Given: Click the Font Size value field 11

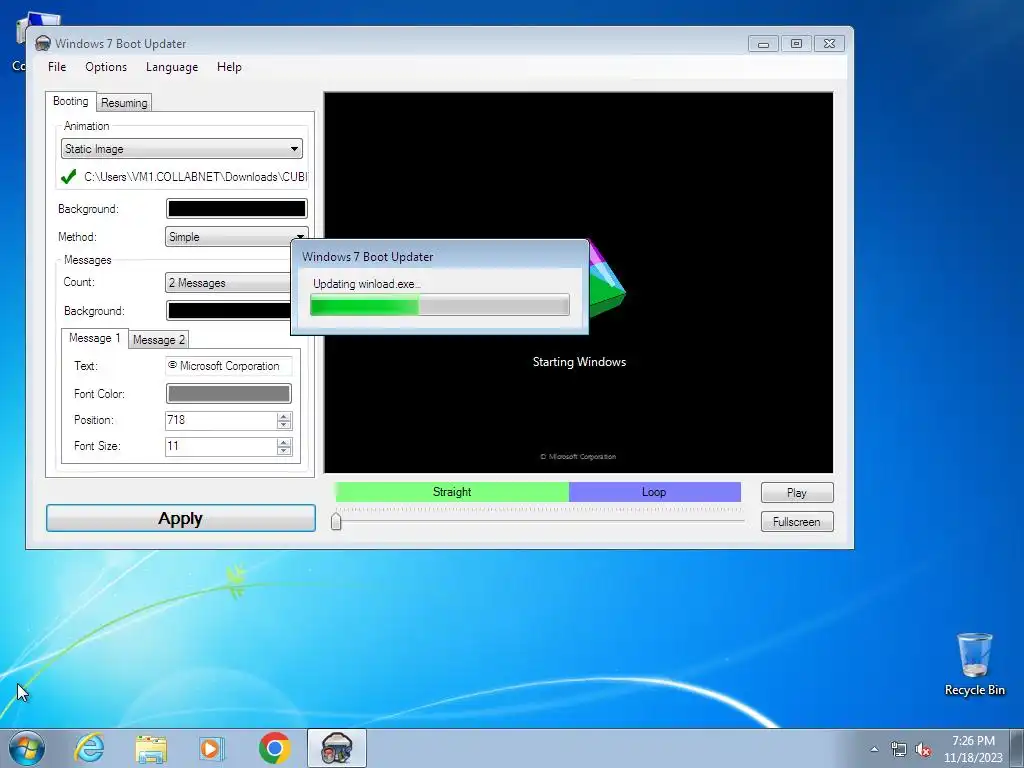Looking at the screenshot, I should pos(221,446).
